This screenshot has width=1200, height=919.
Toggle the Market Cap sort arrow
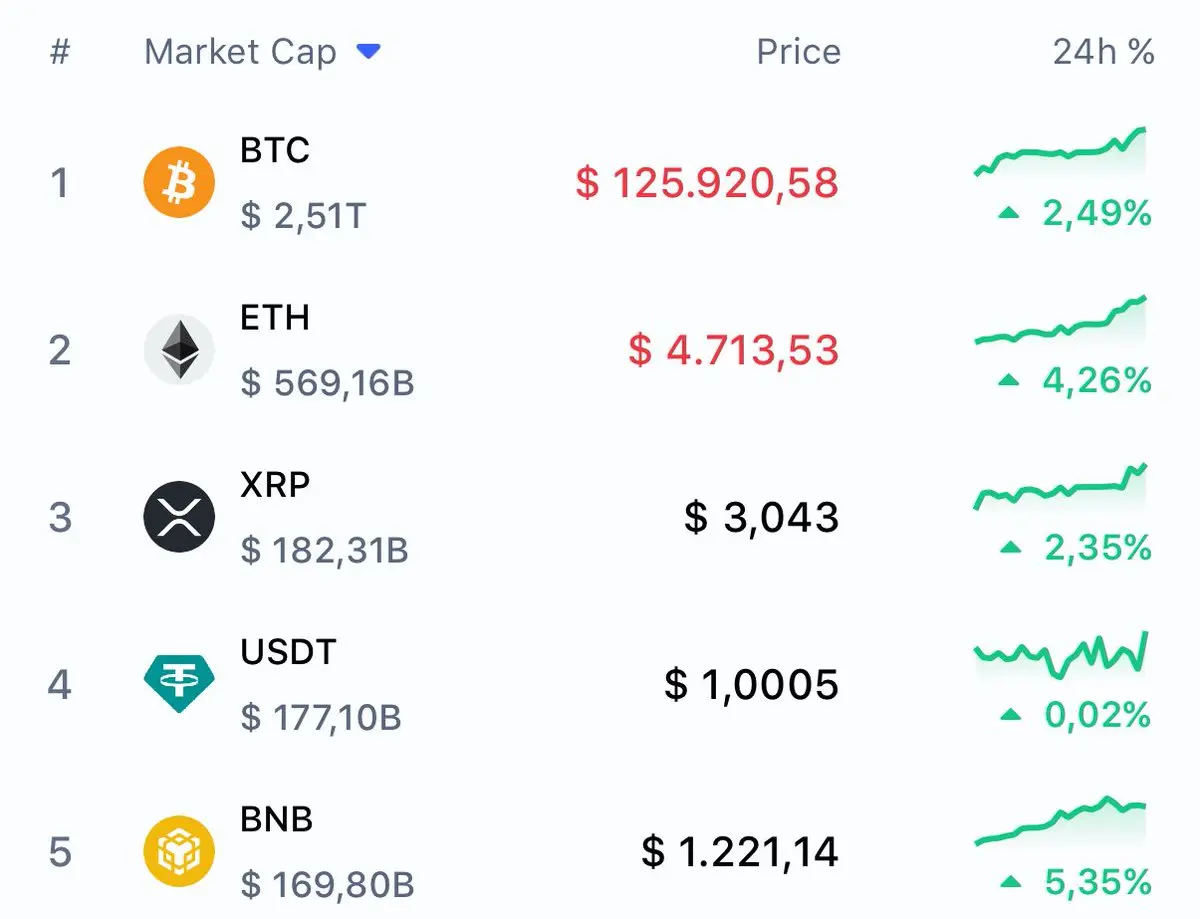tap(369, 52)
